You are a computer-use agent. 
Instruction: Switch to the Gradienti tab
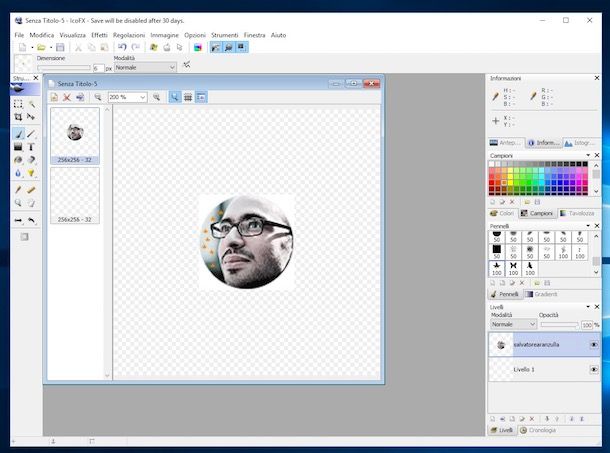tap(543, 295)
